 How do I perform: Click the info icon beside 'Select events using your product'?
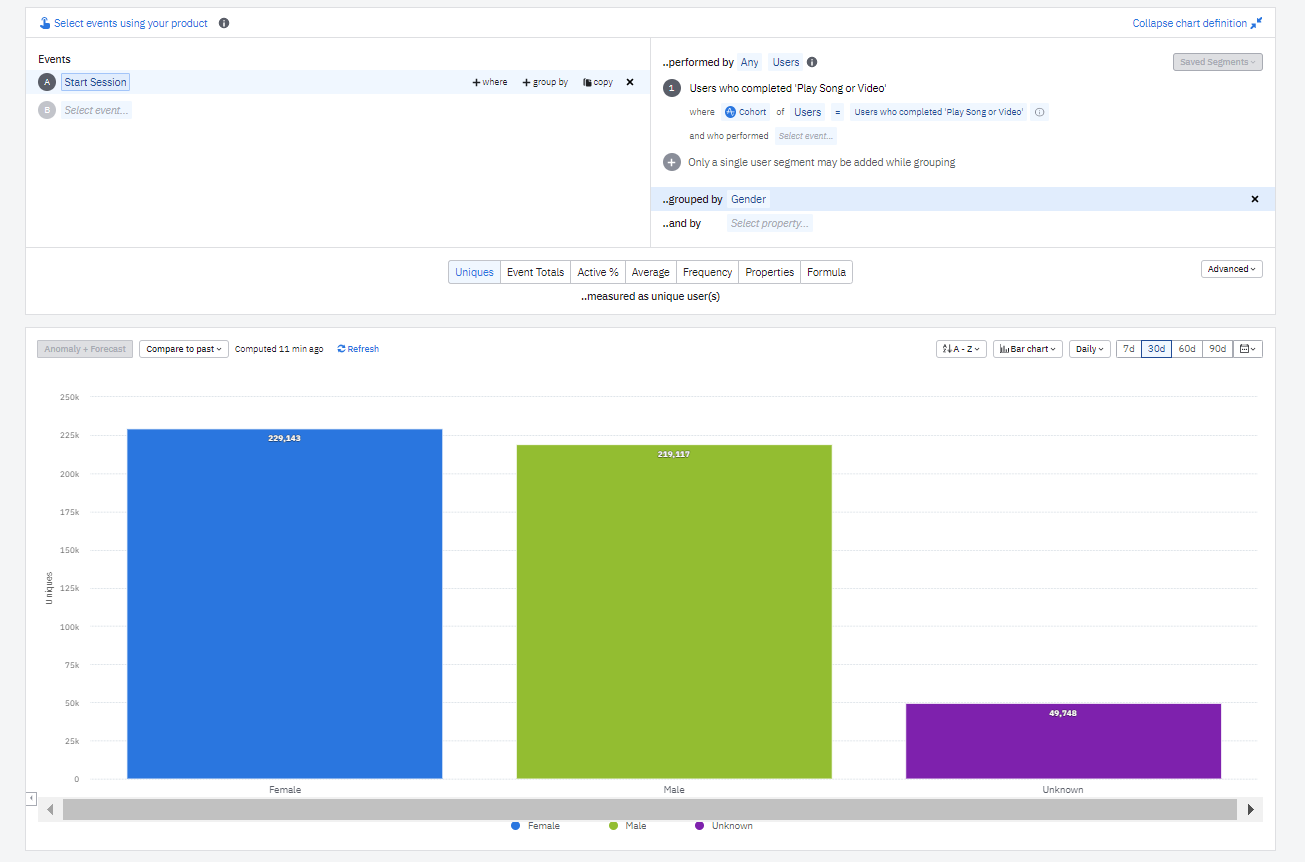[224, 23]
